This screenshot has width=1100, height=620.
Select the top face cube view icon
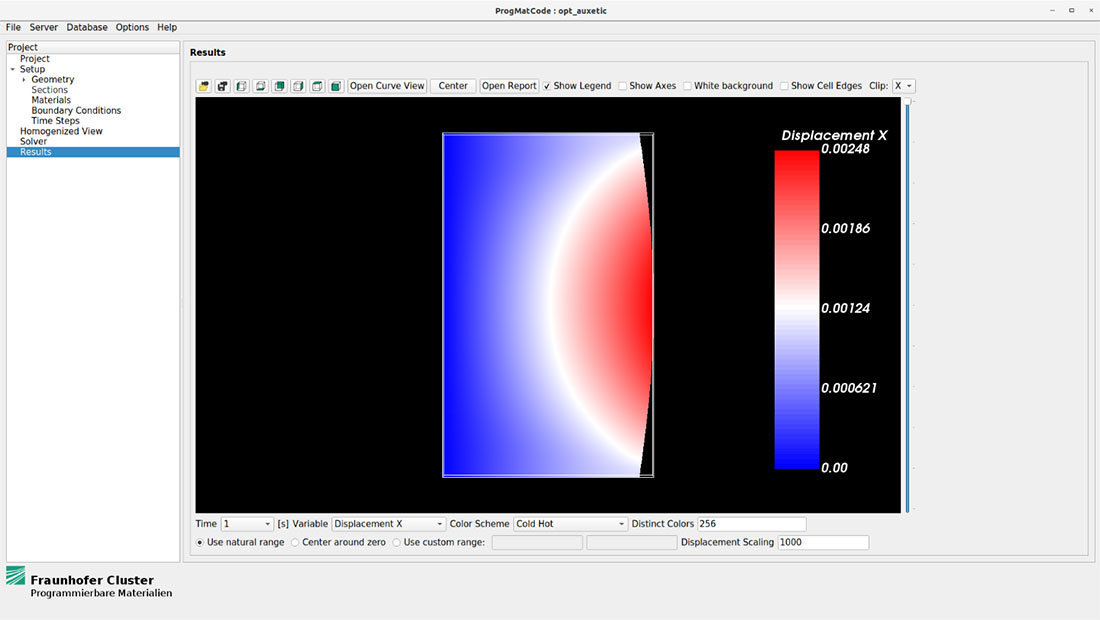coord(317,86)
